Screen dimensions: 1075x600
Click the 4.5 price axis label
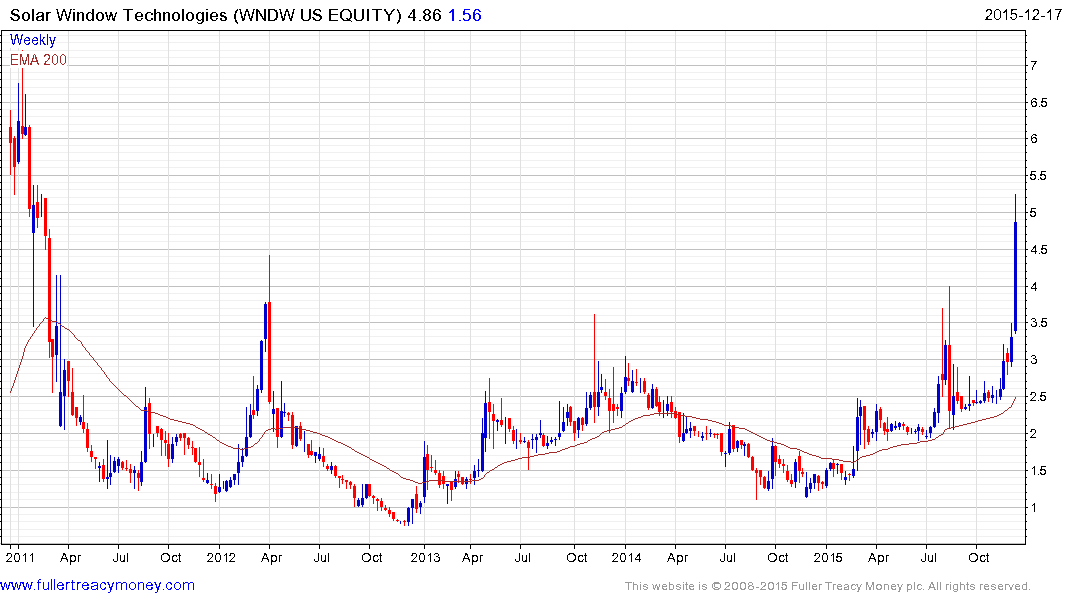[x=1038, y=250]
